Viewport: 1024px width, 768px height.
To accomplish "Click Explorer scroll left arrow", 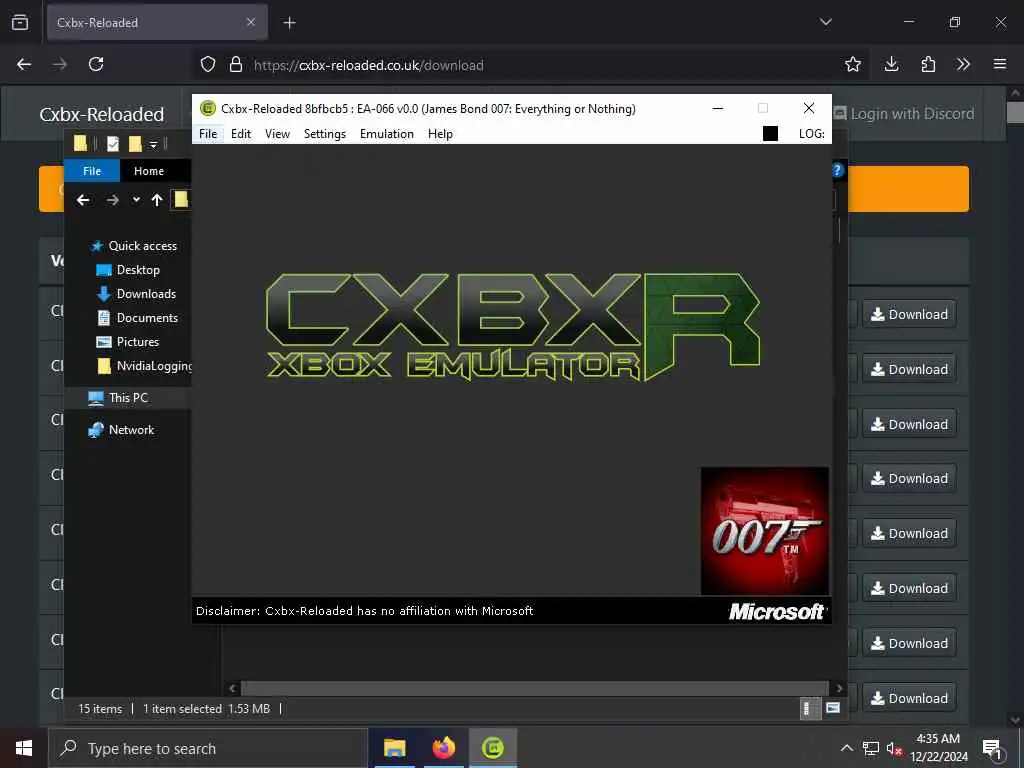I will pyautogui.click(x=232, y=688).
